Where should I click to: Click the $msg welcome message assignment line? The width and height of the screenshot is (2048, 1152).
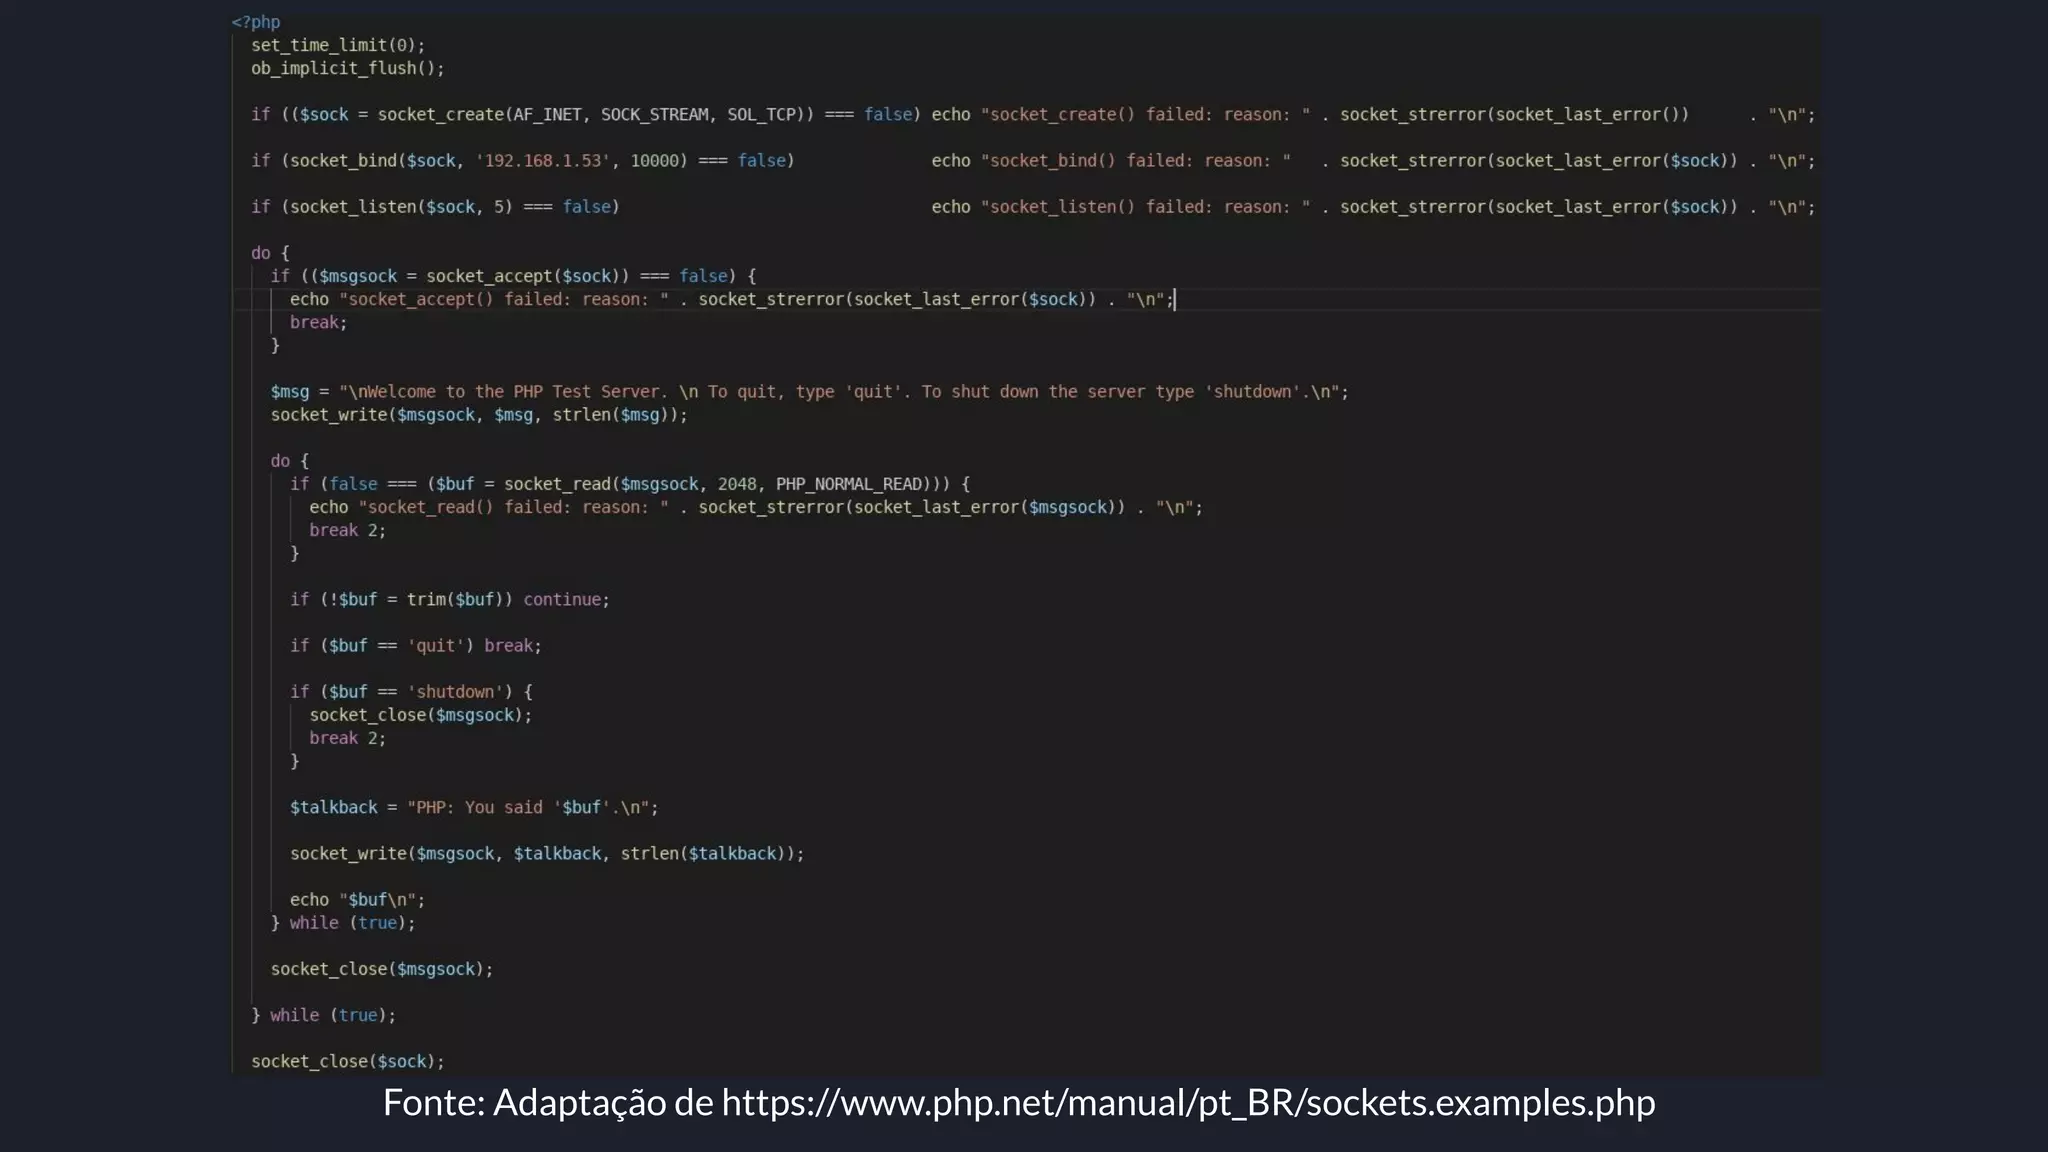pos(809,392)
